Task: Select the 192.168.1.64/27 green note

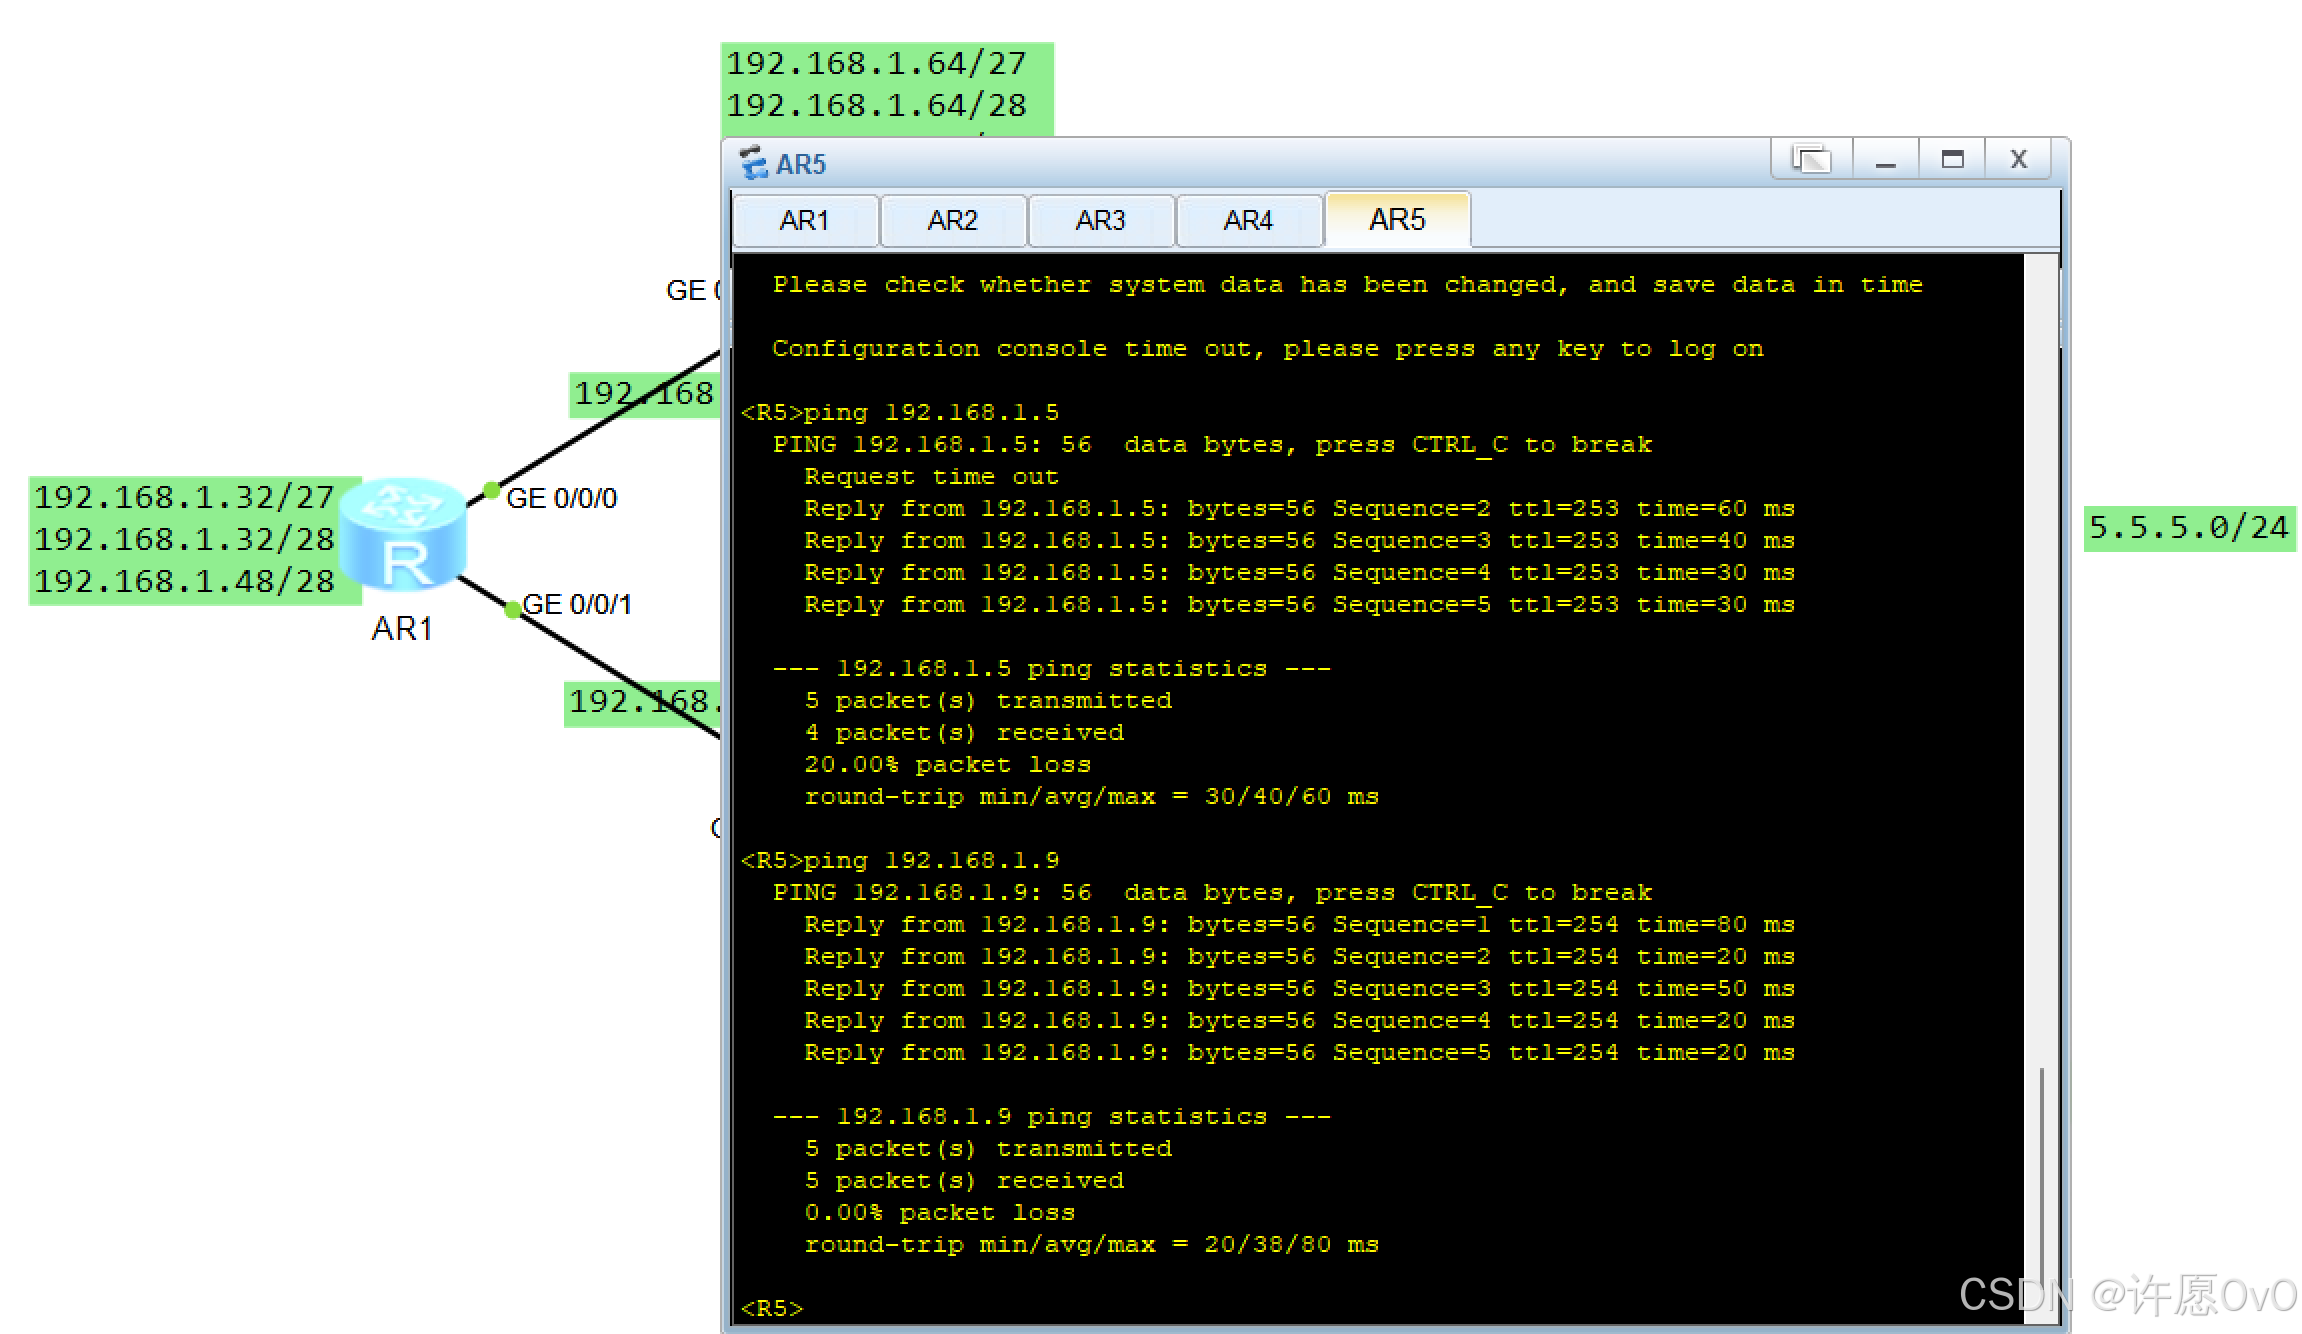Action: tap(876, 63)
